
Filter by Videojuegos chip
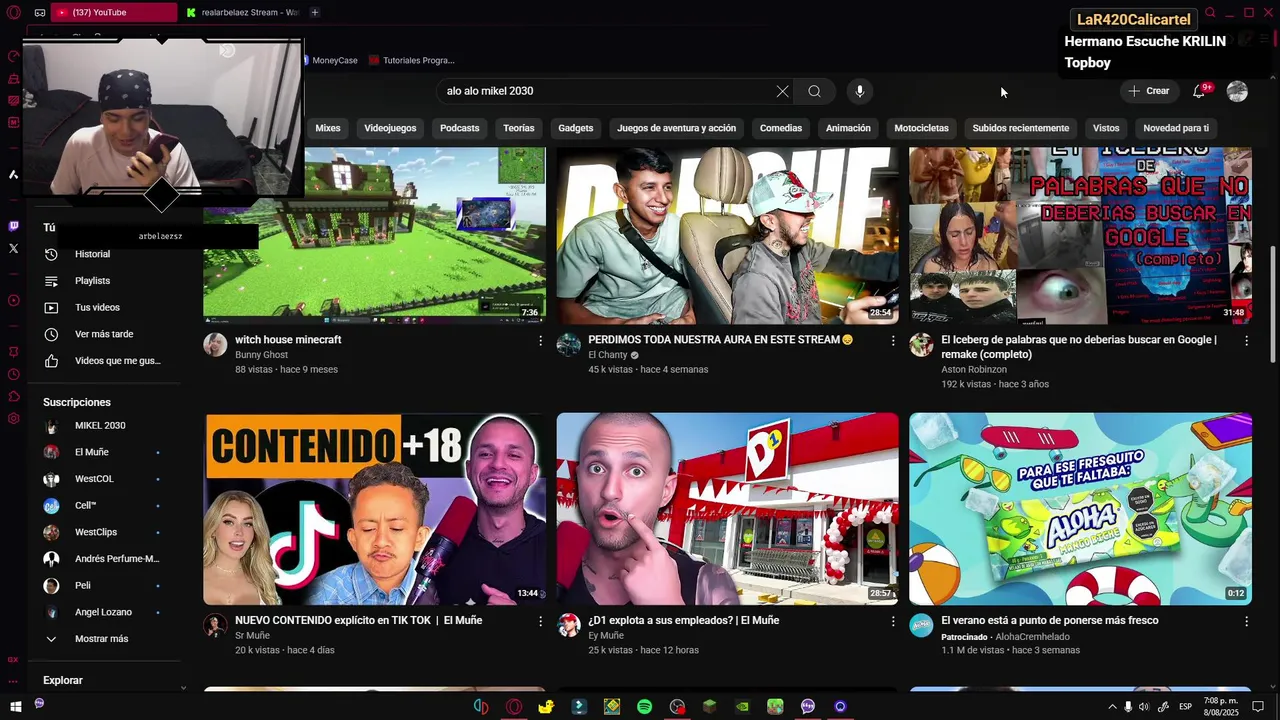[390, 128]
